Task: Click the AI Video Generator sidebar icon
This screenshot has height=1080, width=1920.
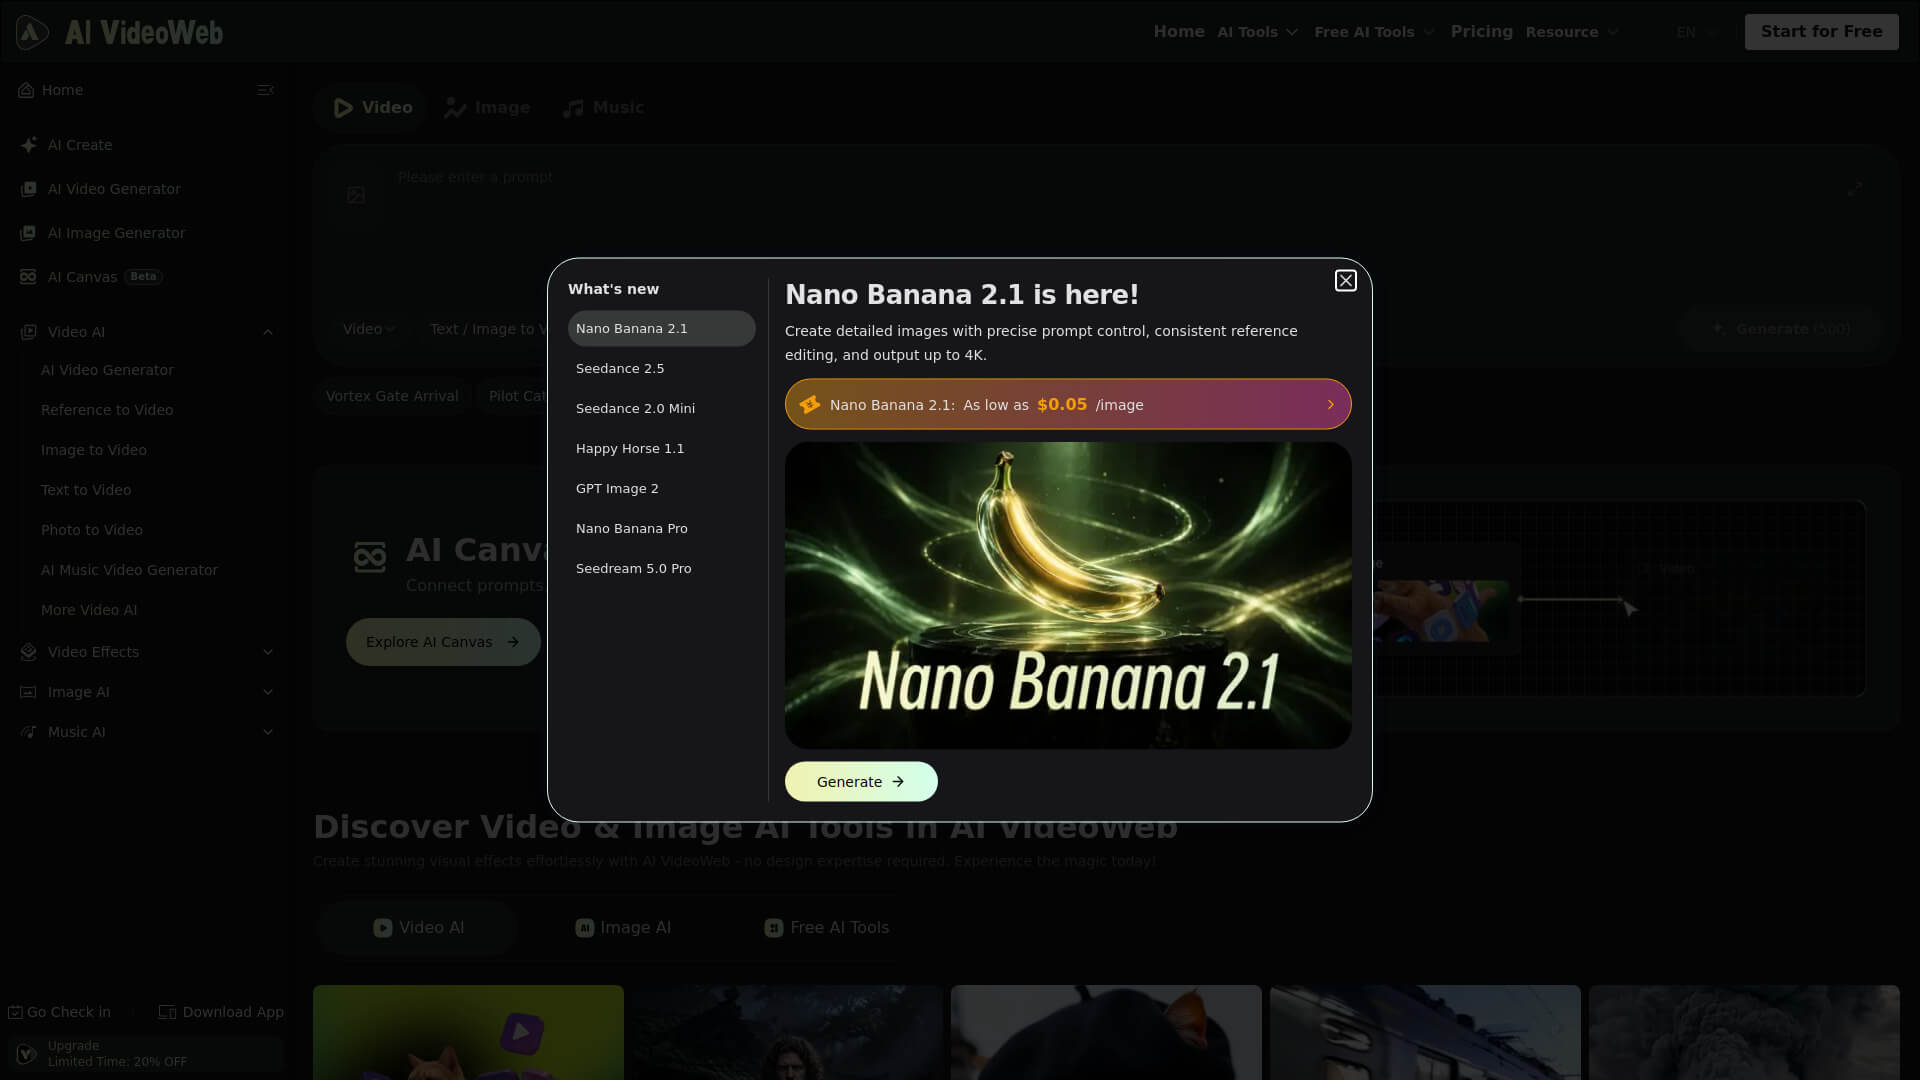Action: [x=29, y=189]
